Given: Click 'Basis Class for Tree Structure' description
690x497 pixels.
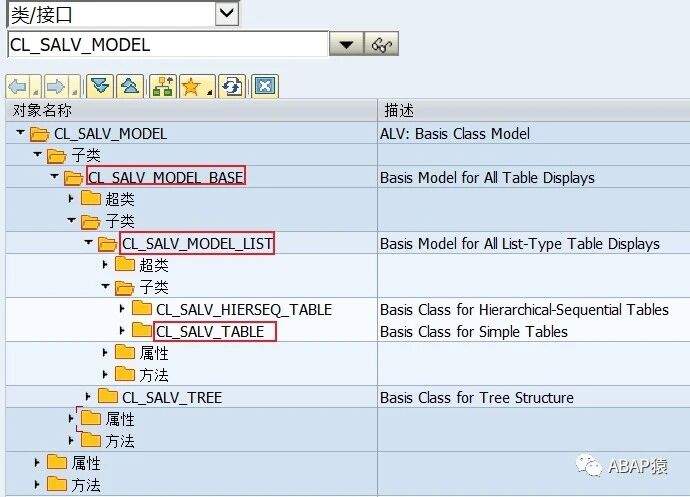Looking at the screenshot, I should [x=477, y=398].
